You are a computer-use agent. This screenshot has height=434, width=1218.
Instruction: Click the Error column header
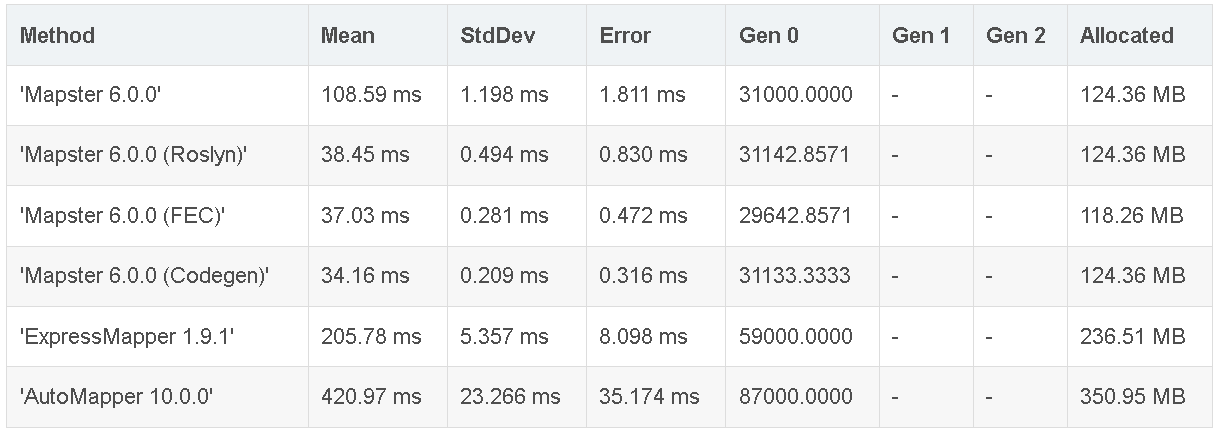pos(625,35)
